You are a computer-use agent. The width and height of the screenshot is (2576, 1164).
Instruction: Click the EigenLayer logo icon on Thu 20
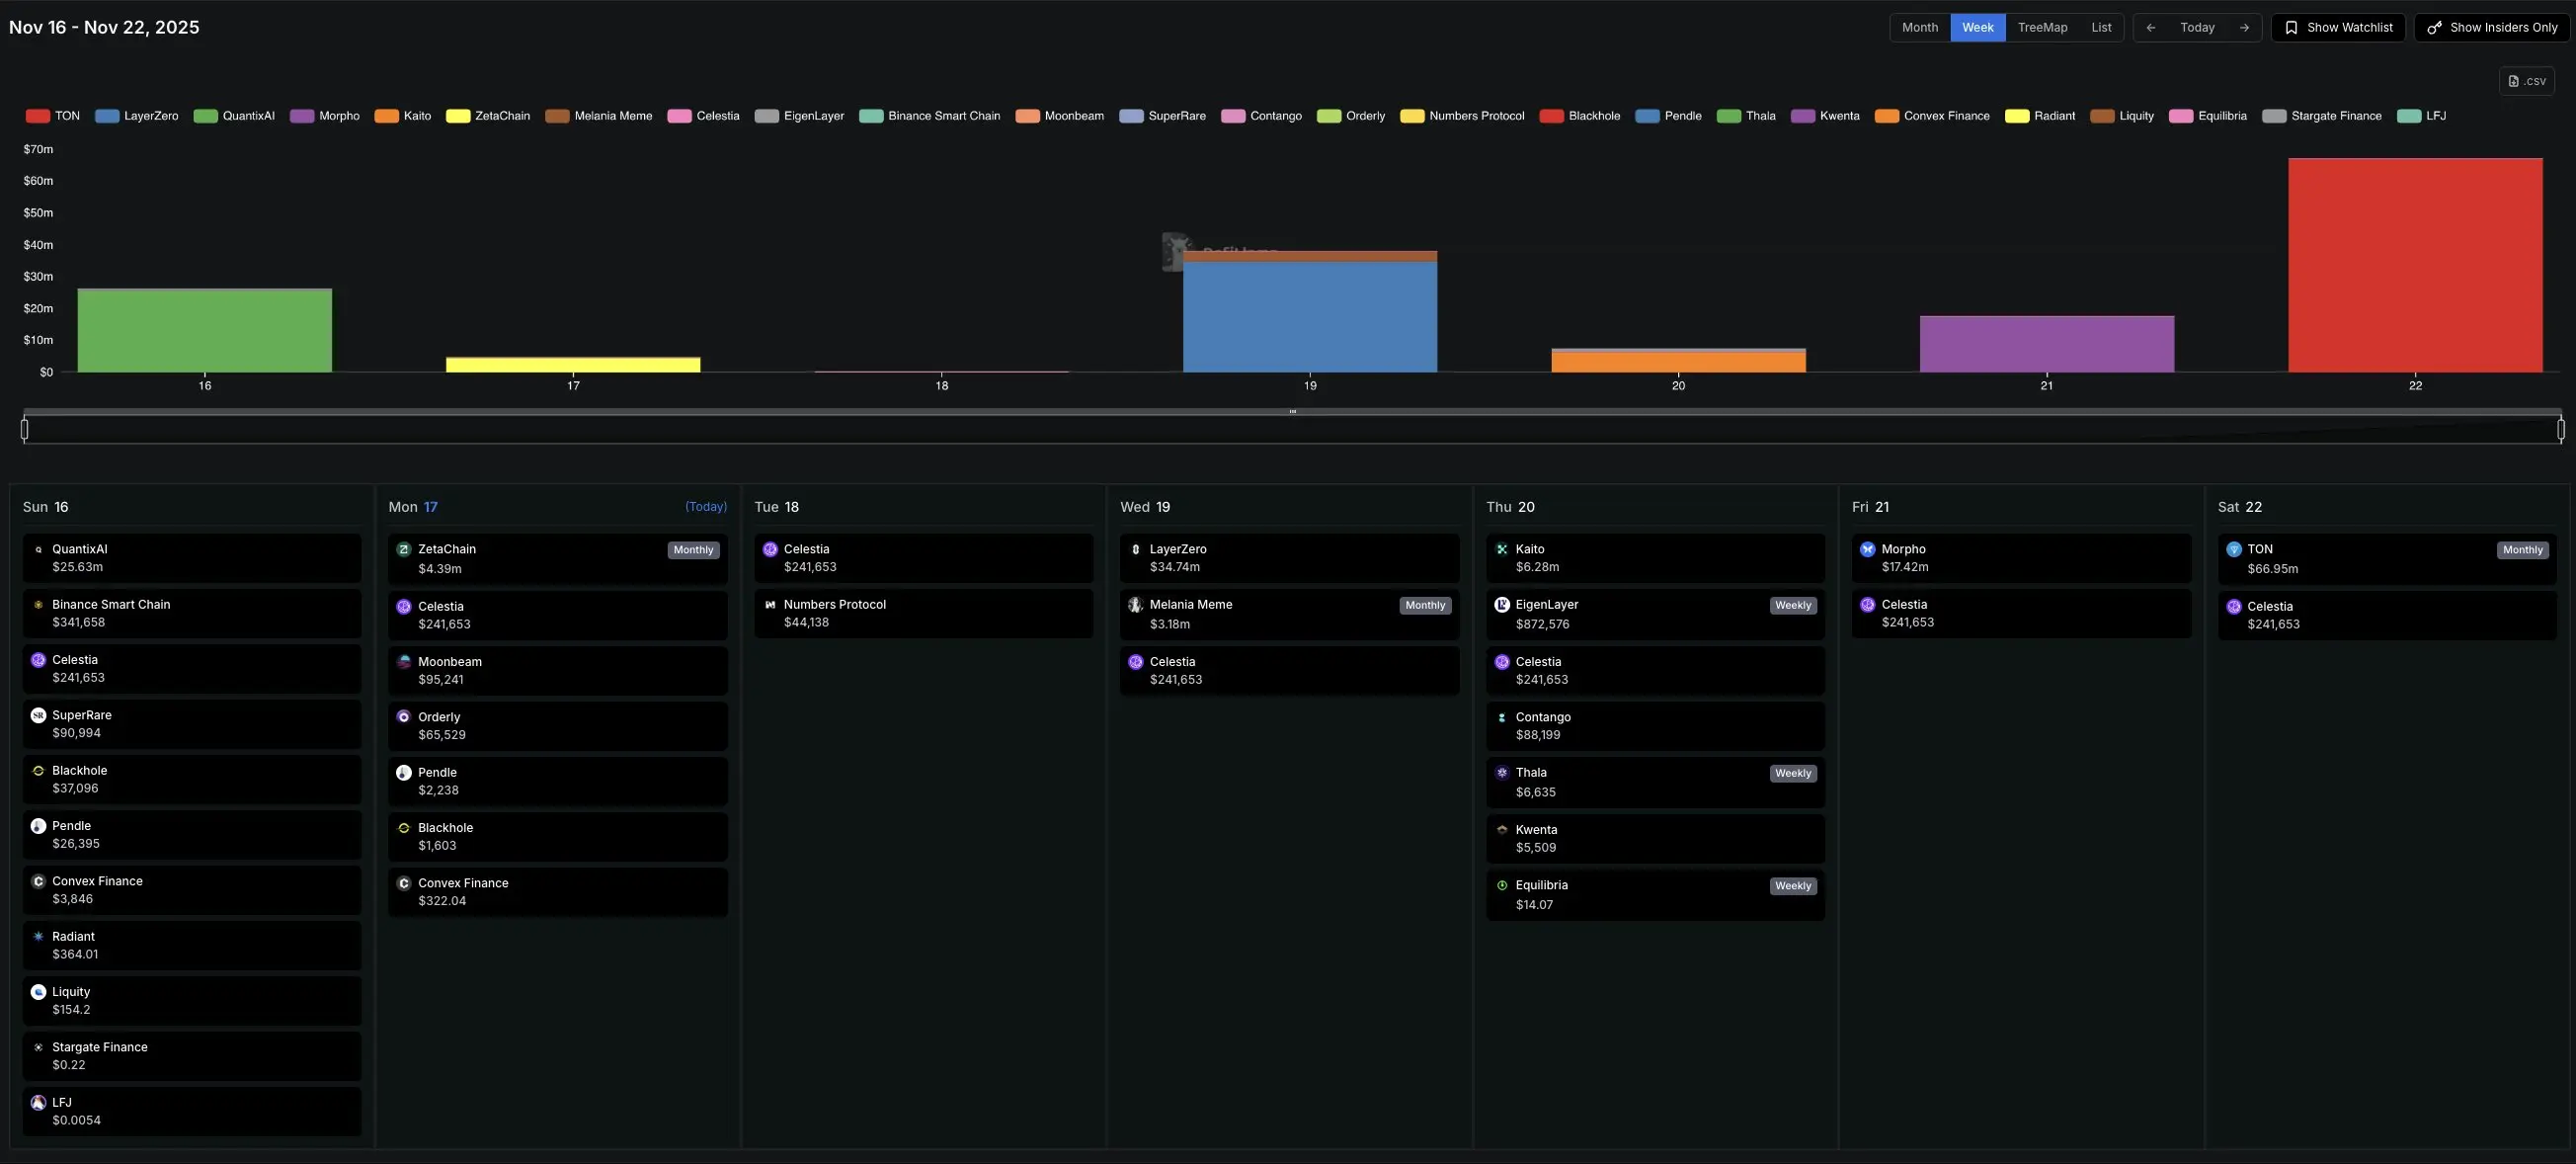tap(1501, 605)
